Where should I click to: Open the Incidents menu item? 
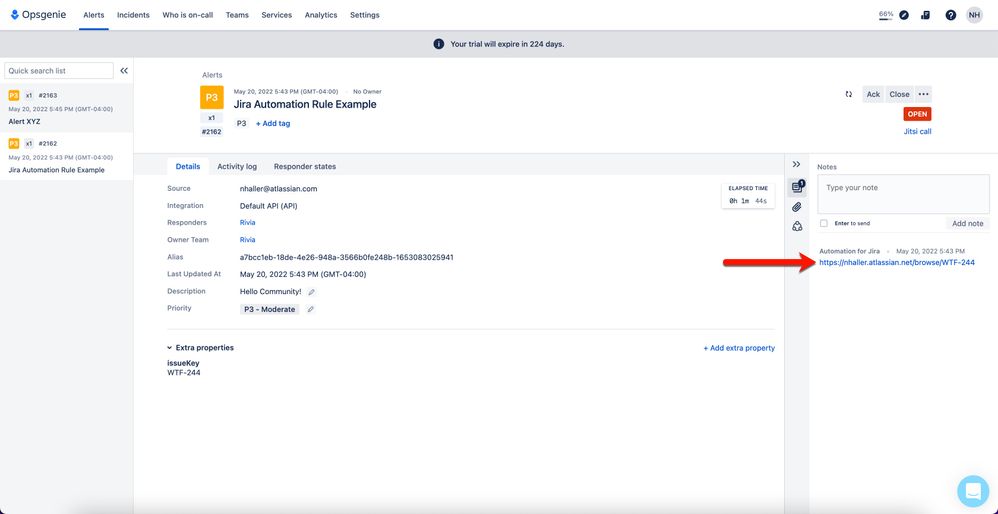[x=133, y=15]
